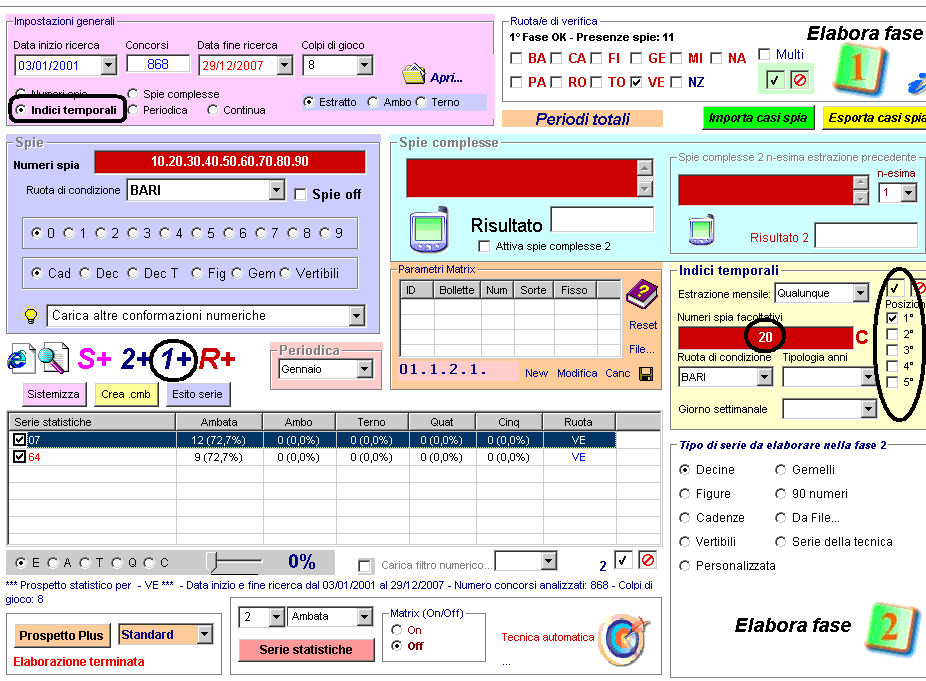Select the Ambo radio option
This screenshot has height=681, width=926.
point(373,102)
